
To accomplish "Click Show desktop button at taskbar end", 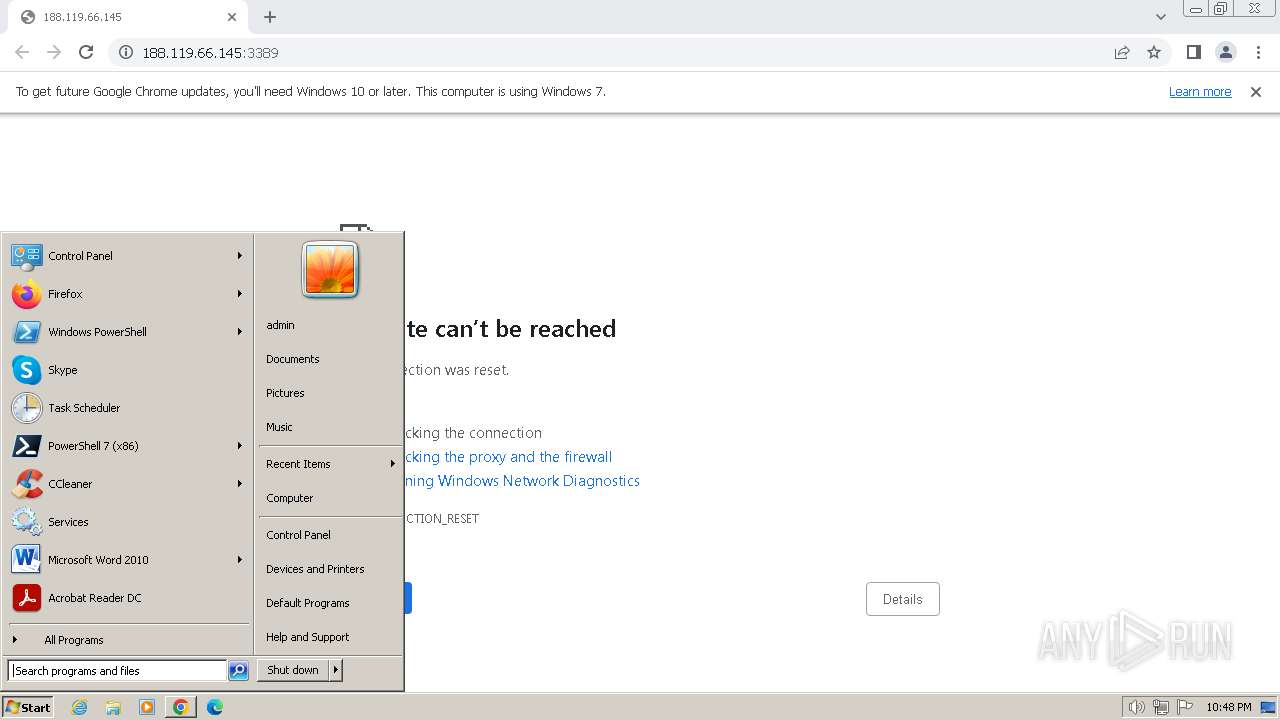I will [1269, 707].
